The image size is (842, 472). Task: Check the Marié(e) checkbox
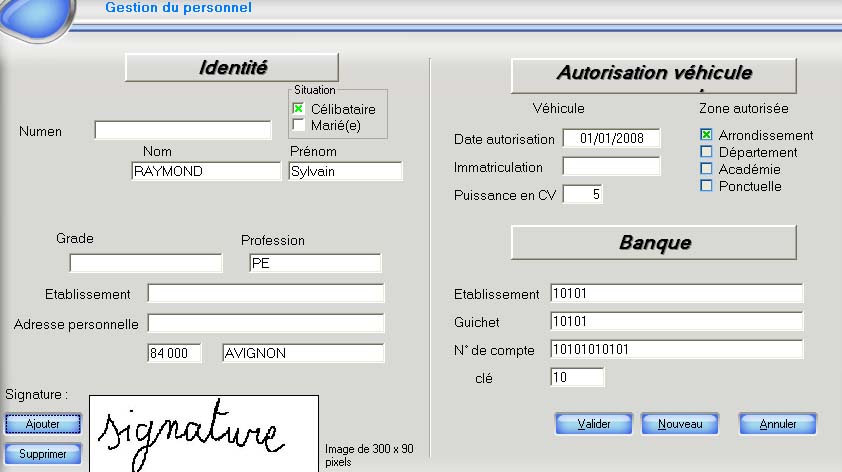298,125
